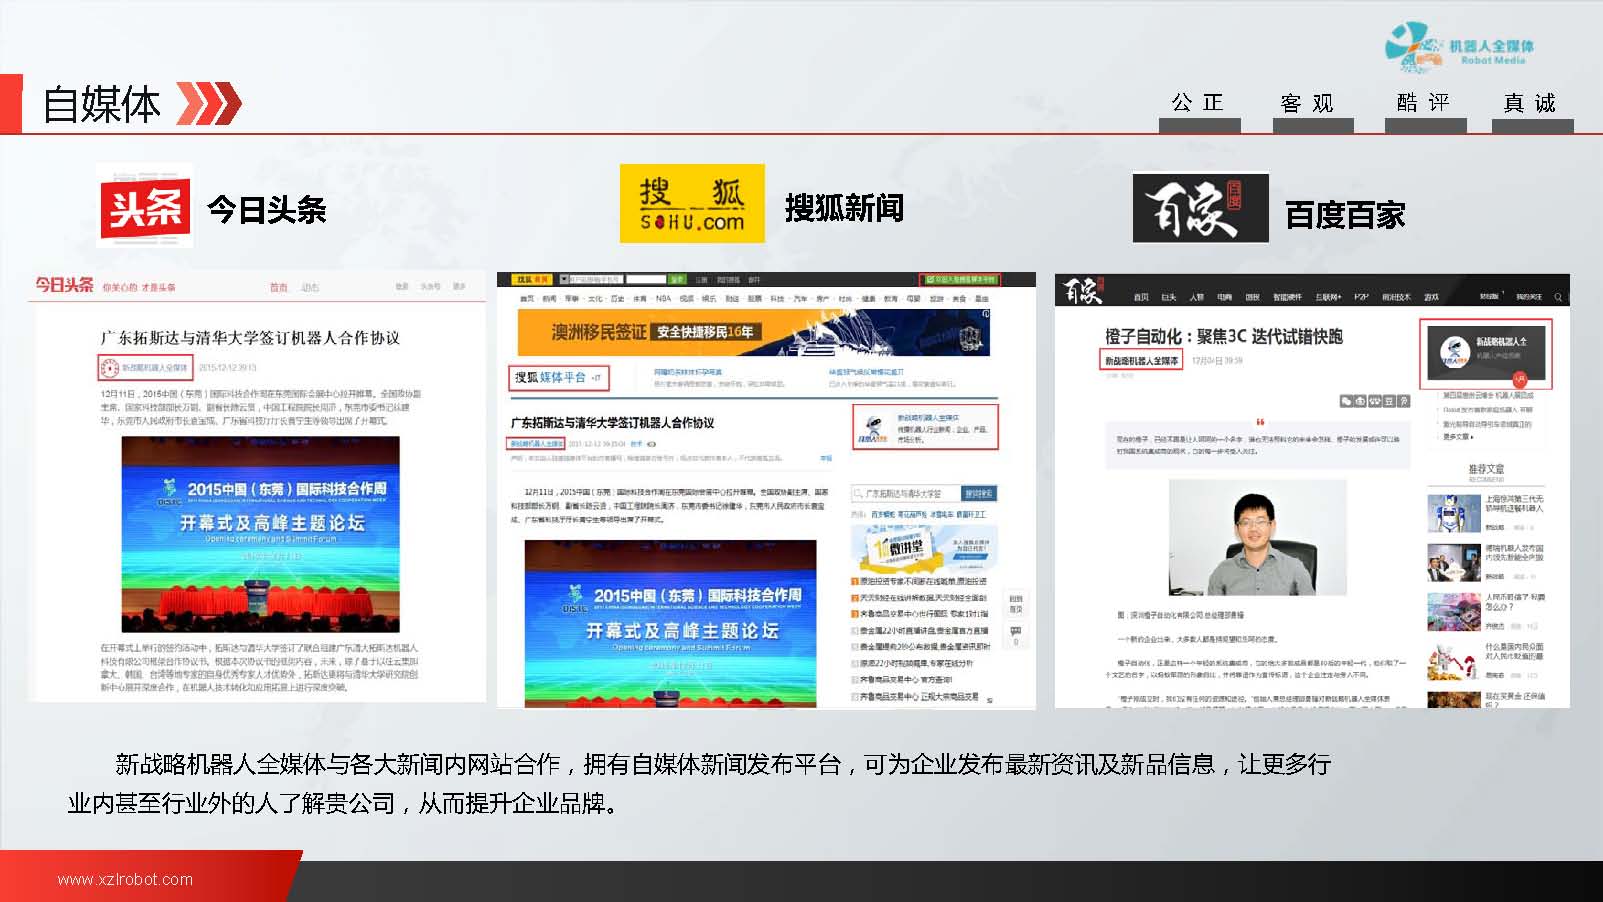Viewport: 1603px width, 902px height.
Task: Click the red 头条 logo icon
Action: [x=145, y=208]
